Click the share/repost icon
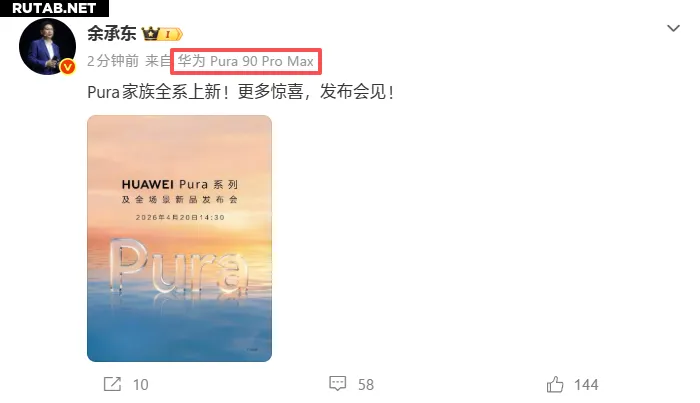 (112, 384)
